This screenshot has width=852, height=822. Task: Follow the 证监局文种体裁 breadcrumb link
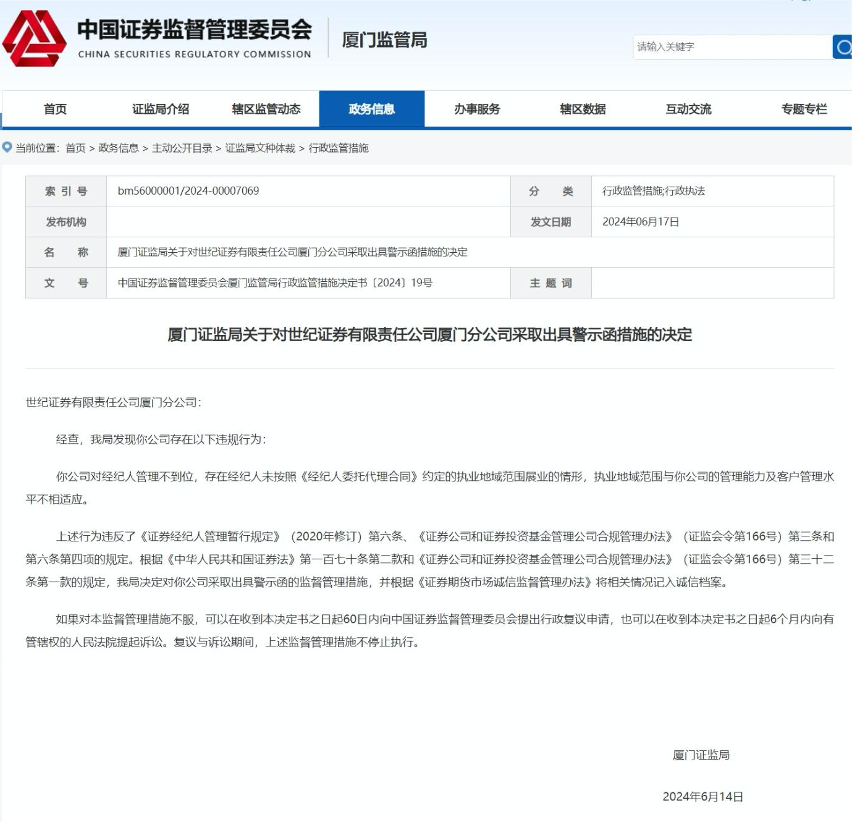pyautogui.click(x=260, y=148)
